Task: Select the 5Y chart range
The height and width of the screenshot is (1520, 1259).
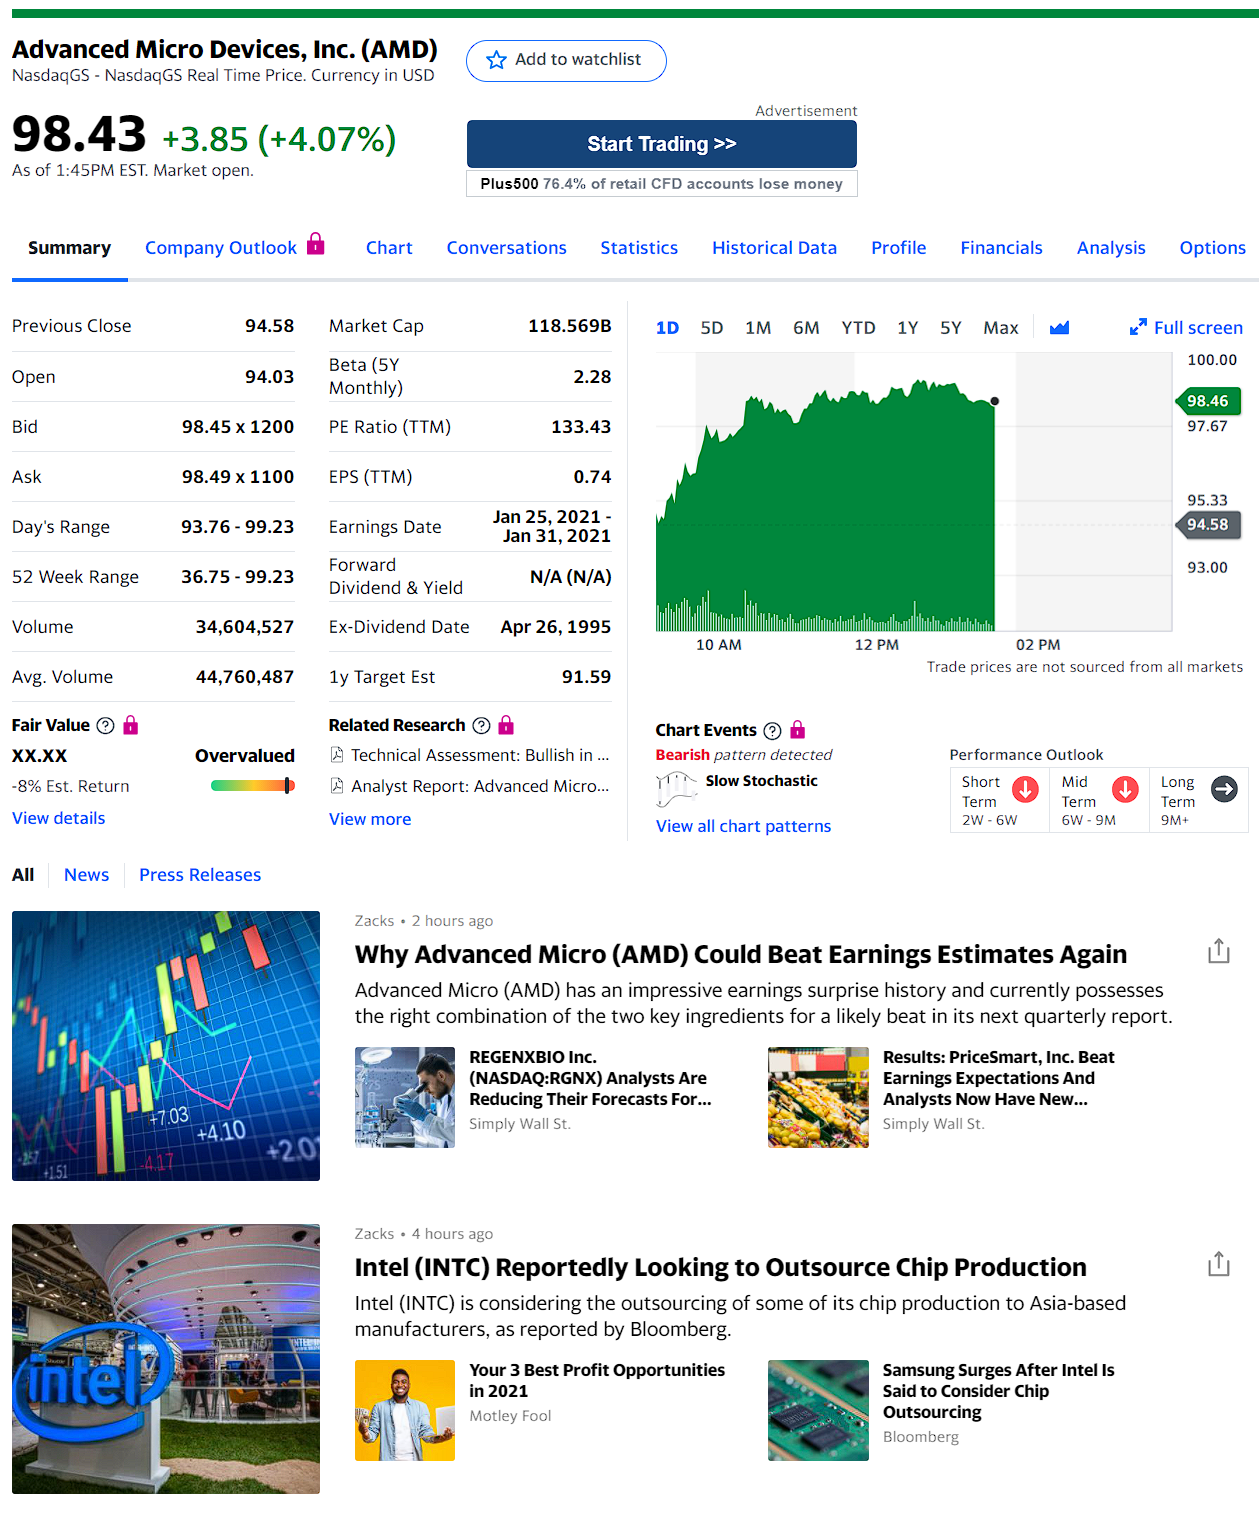Action: pos(950,328)
